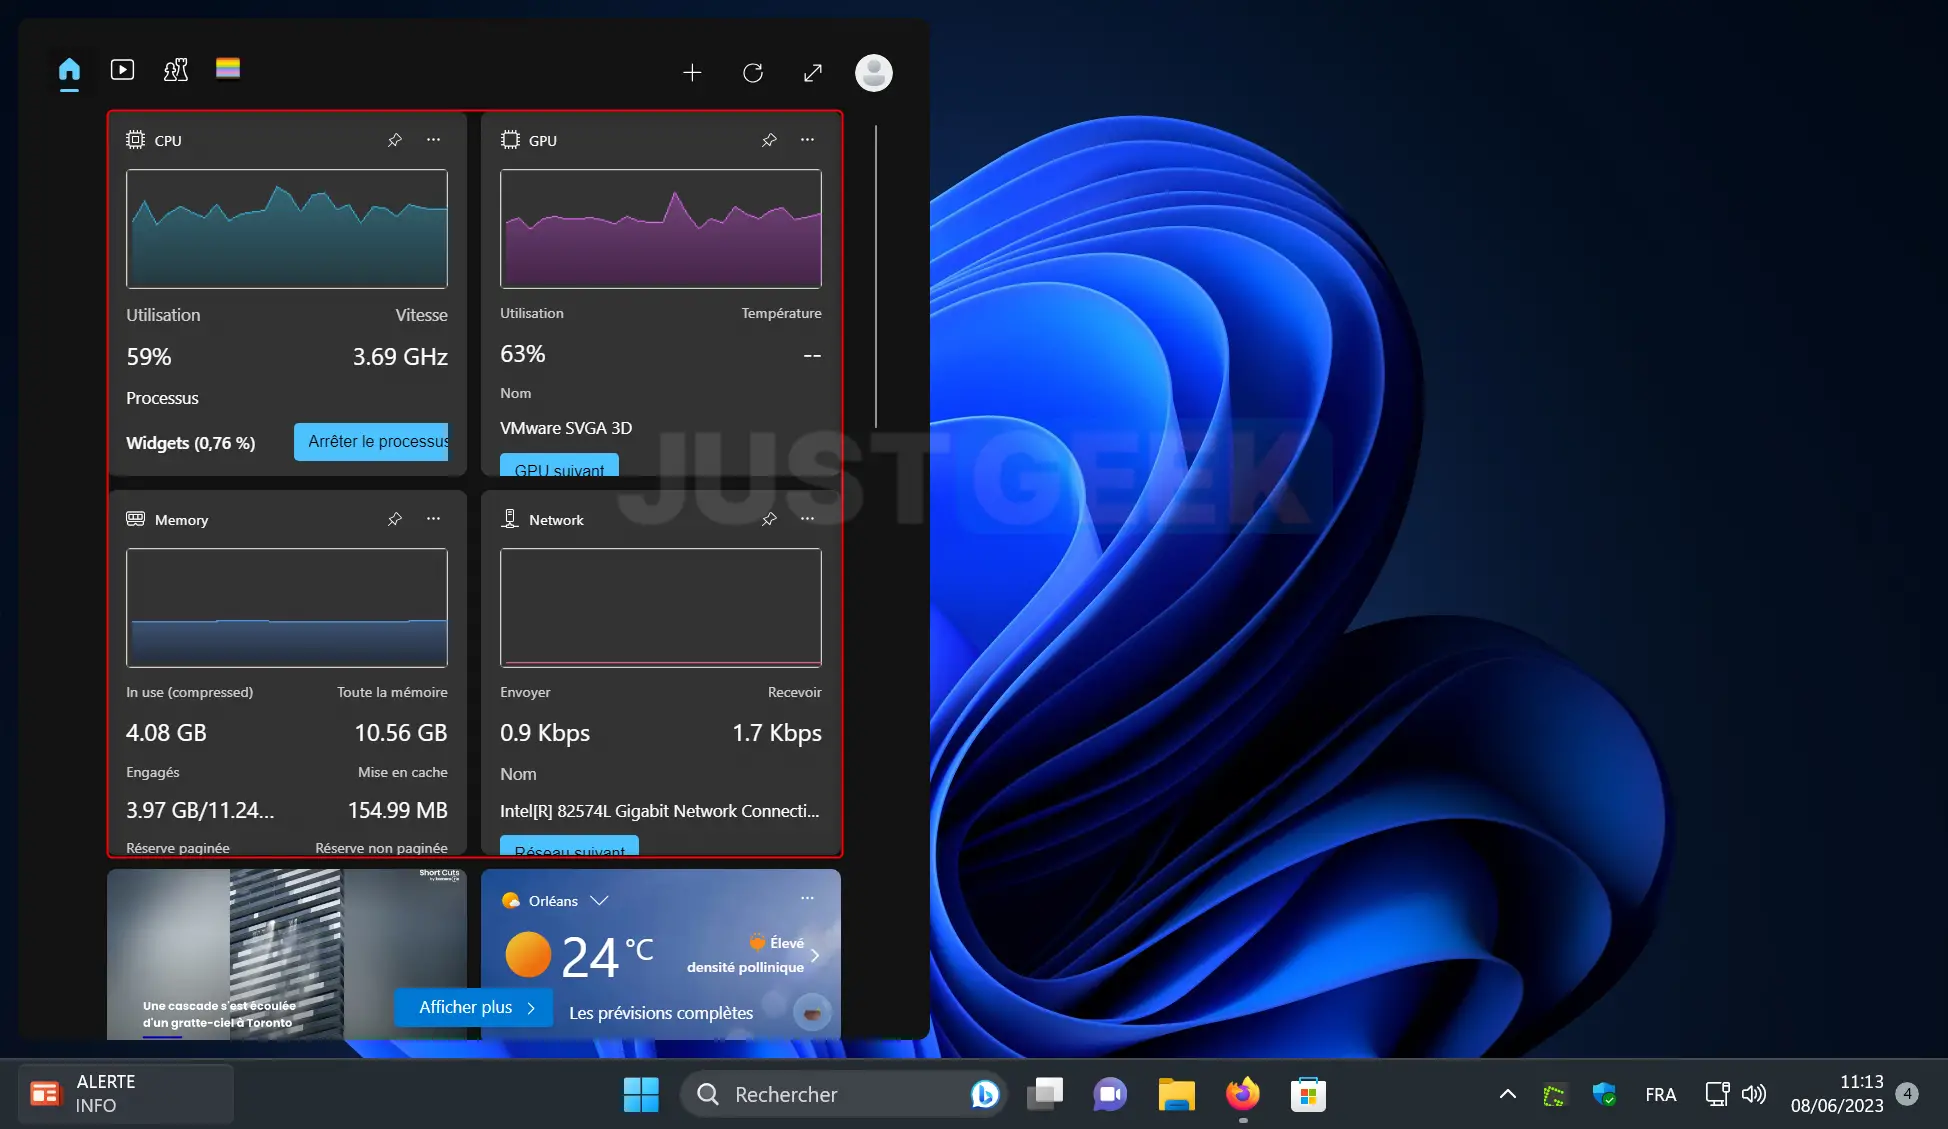Click the CPU chip icon

coord(135,140)
